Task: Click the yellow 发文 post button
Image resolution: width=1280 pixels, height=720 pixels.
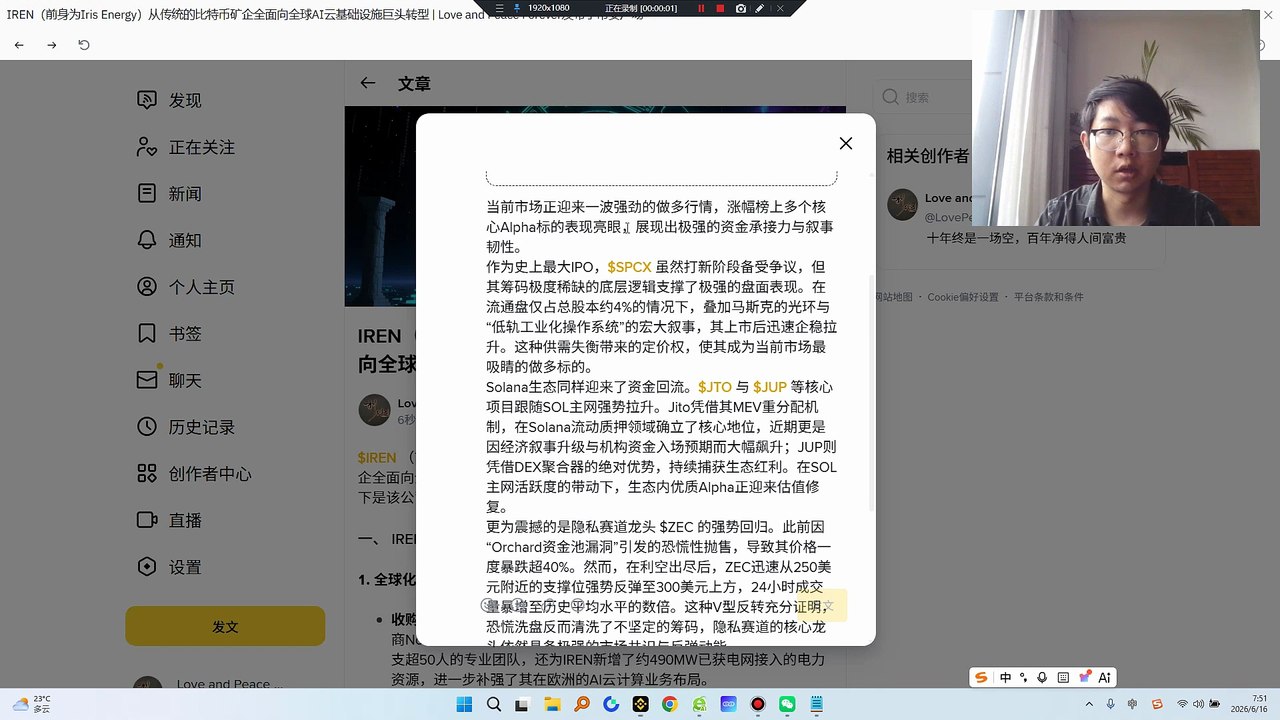Action: [225, 626]
